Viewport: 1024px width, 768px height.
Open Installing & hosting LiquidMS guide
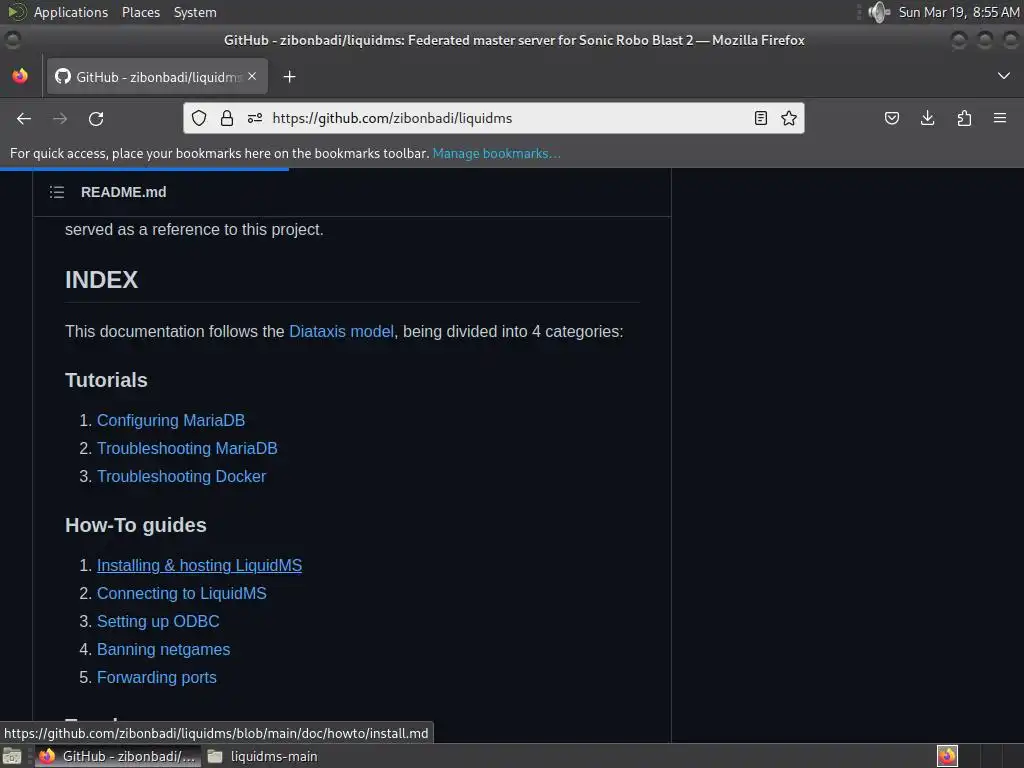(x=199, y=565)
